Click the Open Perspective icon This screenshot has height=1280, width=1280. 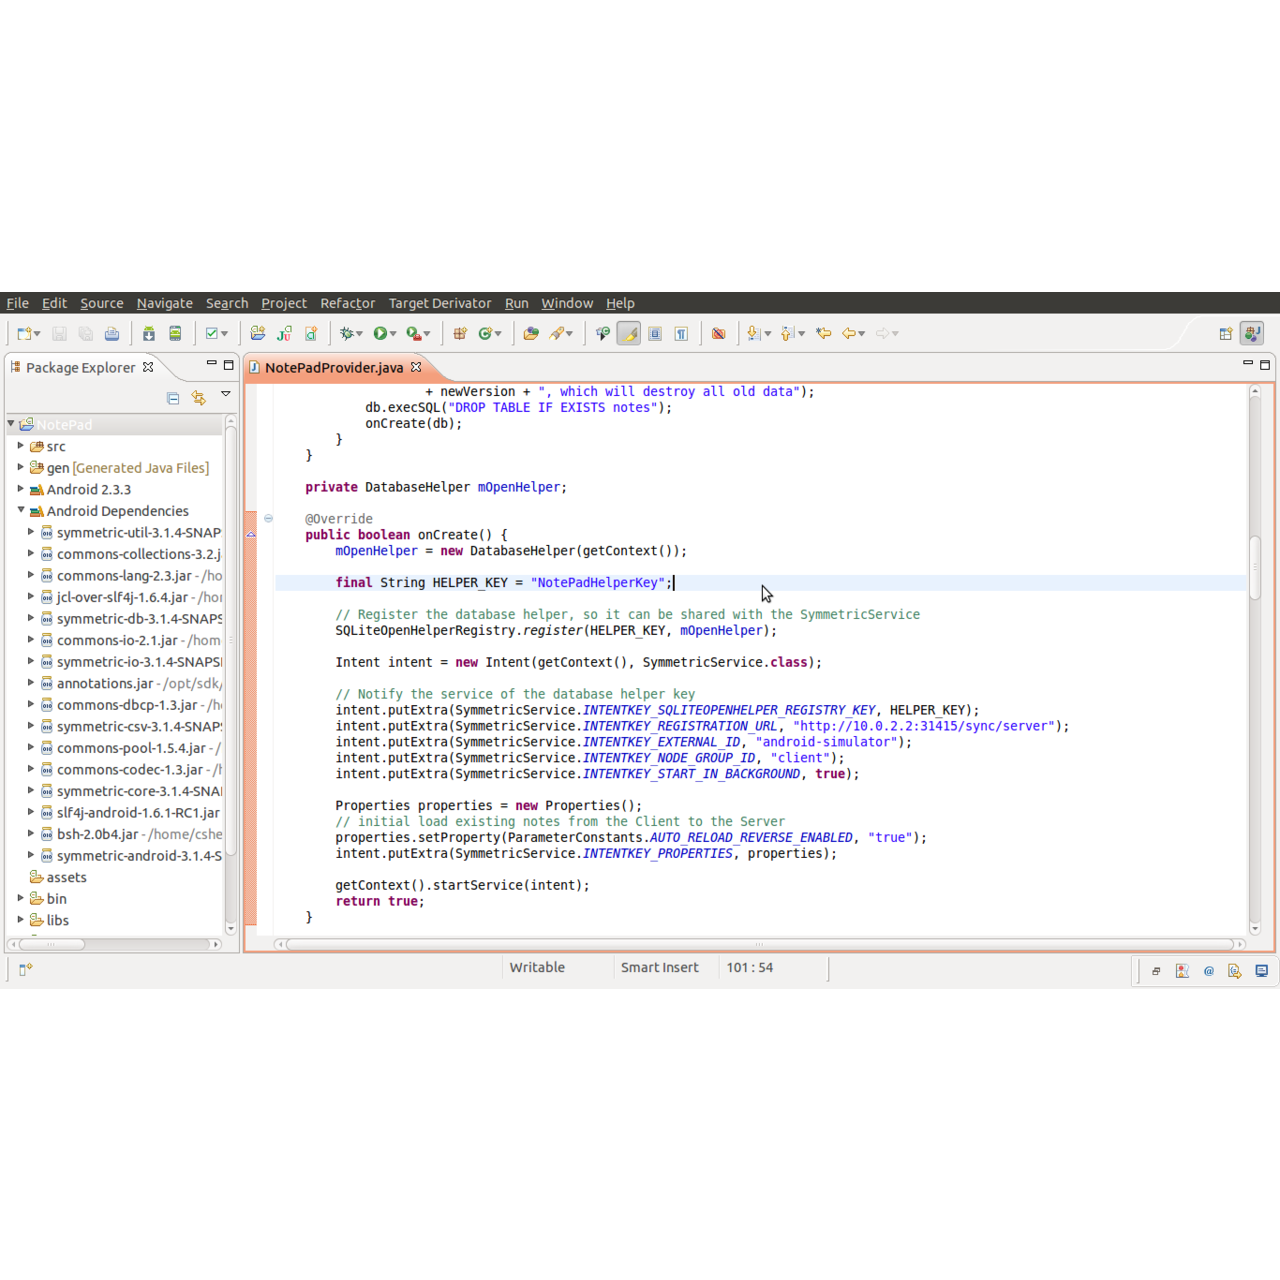tap(1225, 334)
